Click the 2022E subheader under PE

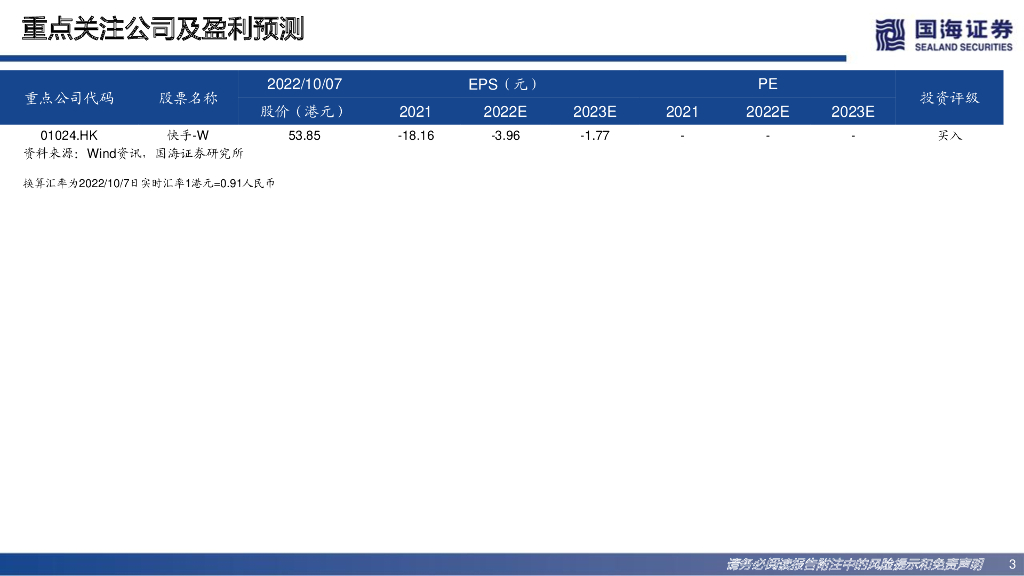coord(767,112)
